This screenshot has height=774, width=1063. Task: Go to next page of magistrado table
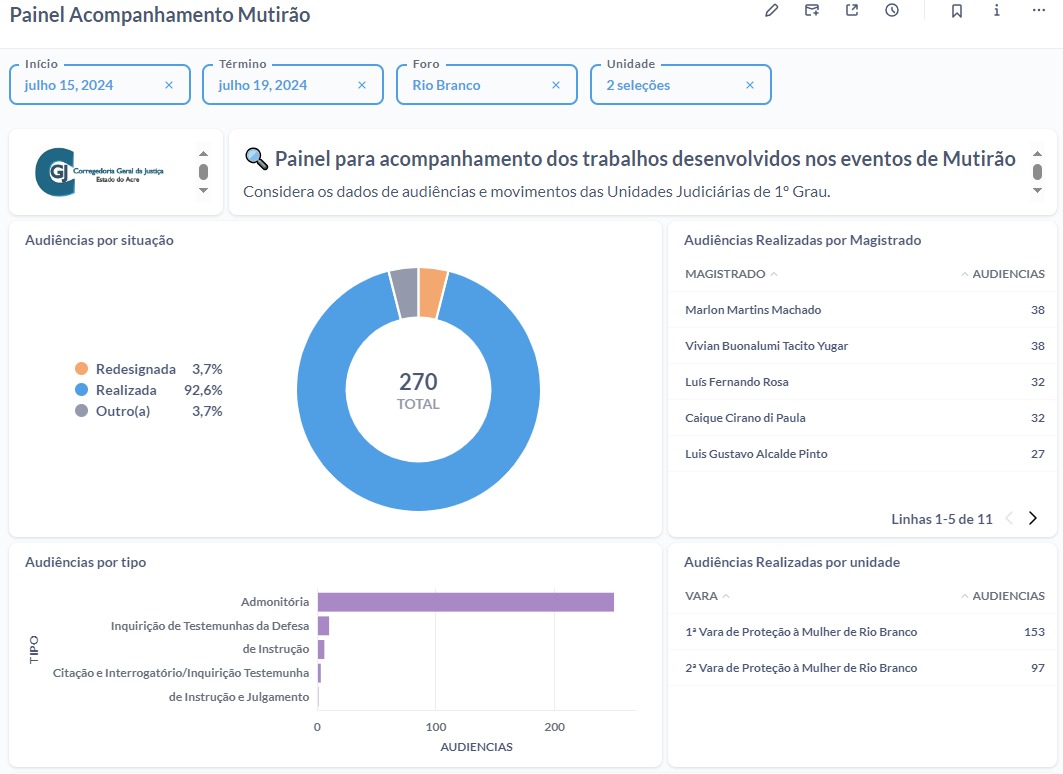1033,518
